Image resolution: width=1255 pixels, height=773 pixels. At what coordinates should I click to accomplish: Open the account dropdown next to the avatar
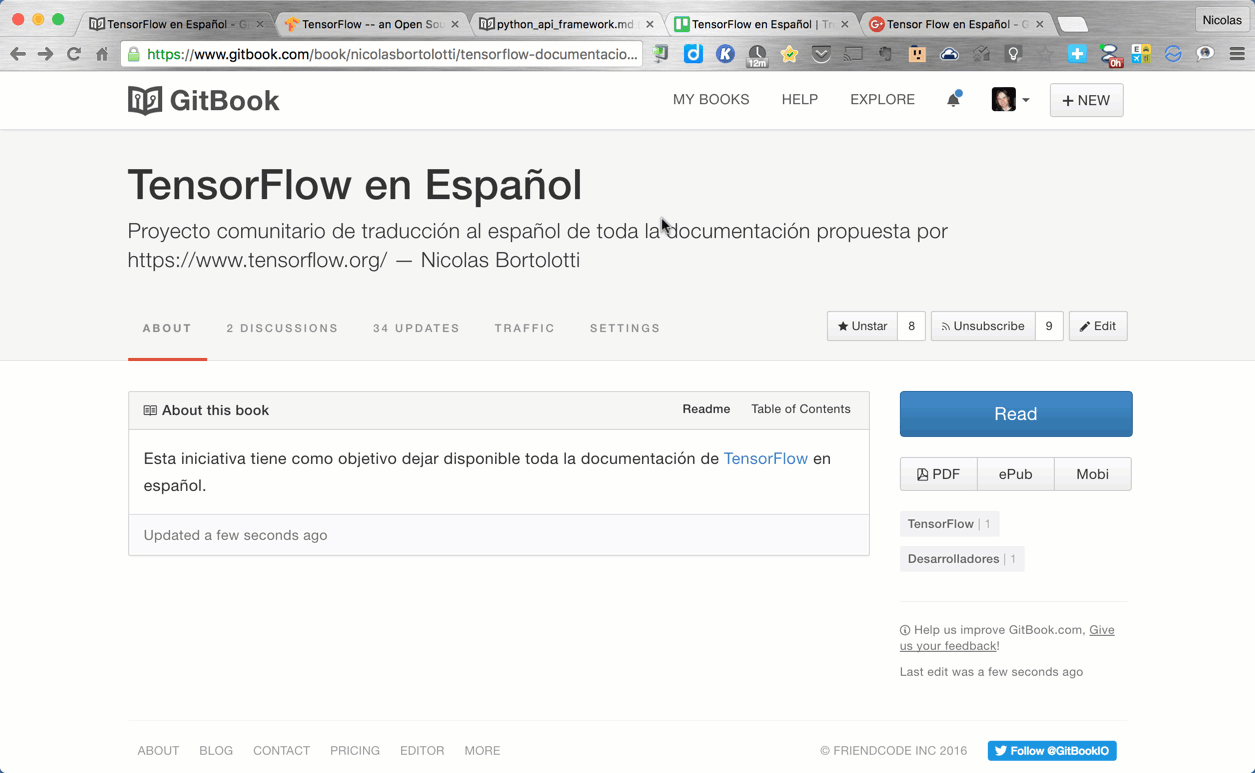pos(1026,99)
